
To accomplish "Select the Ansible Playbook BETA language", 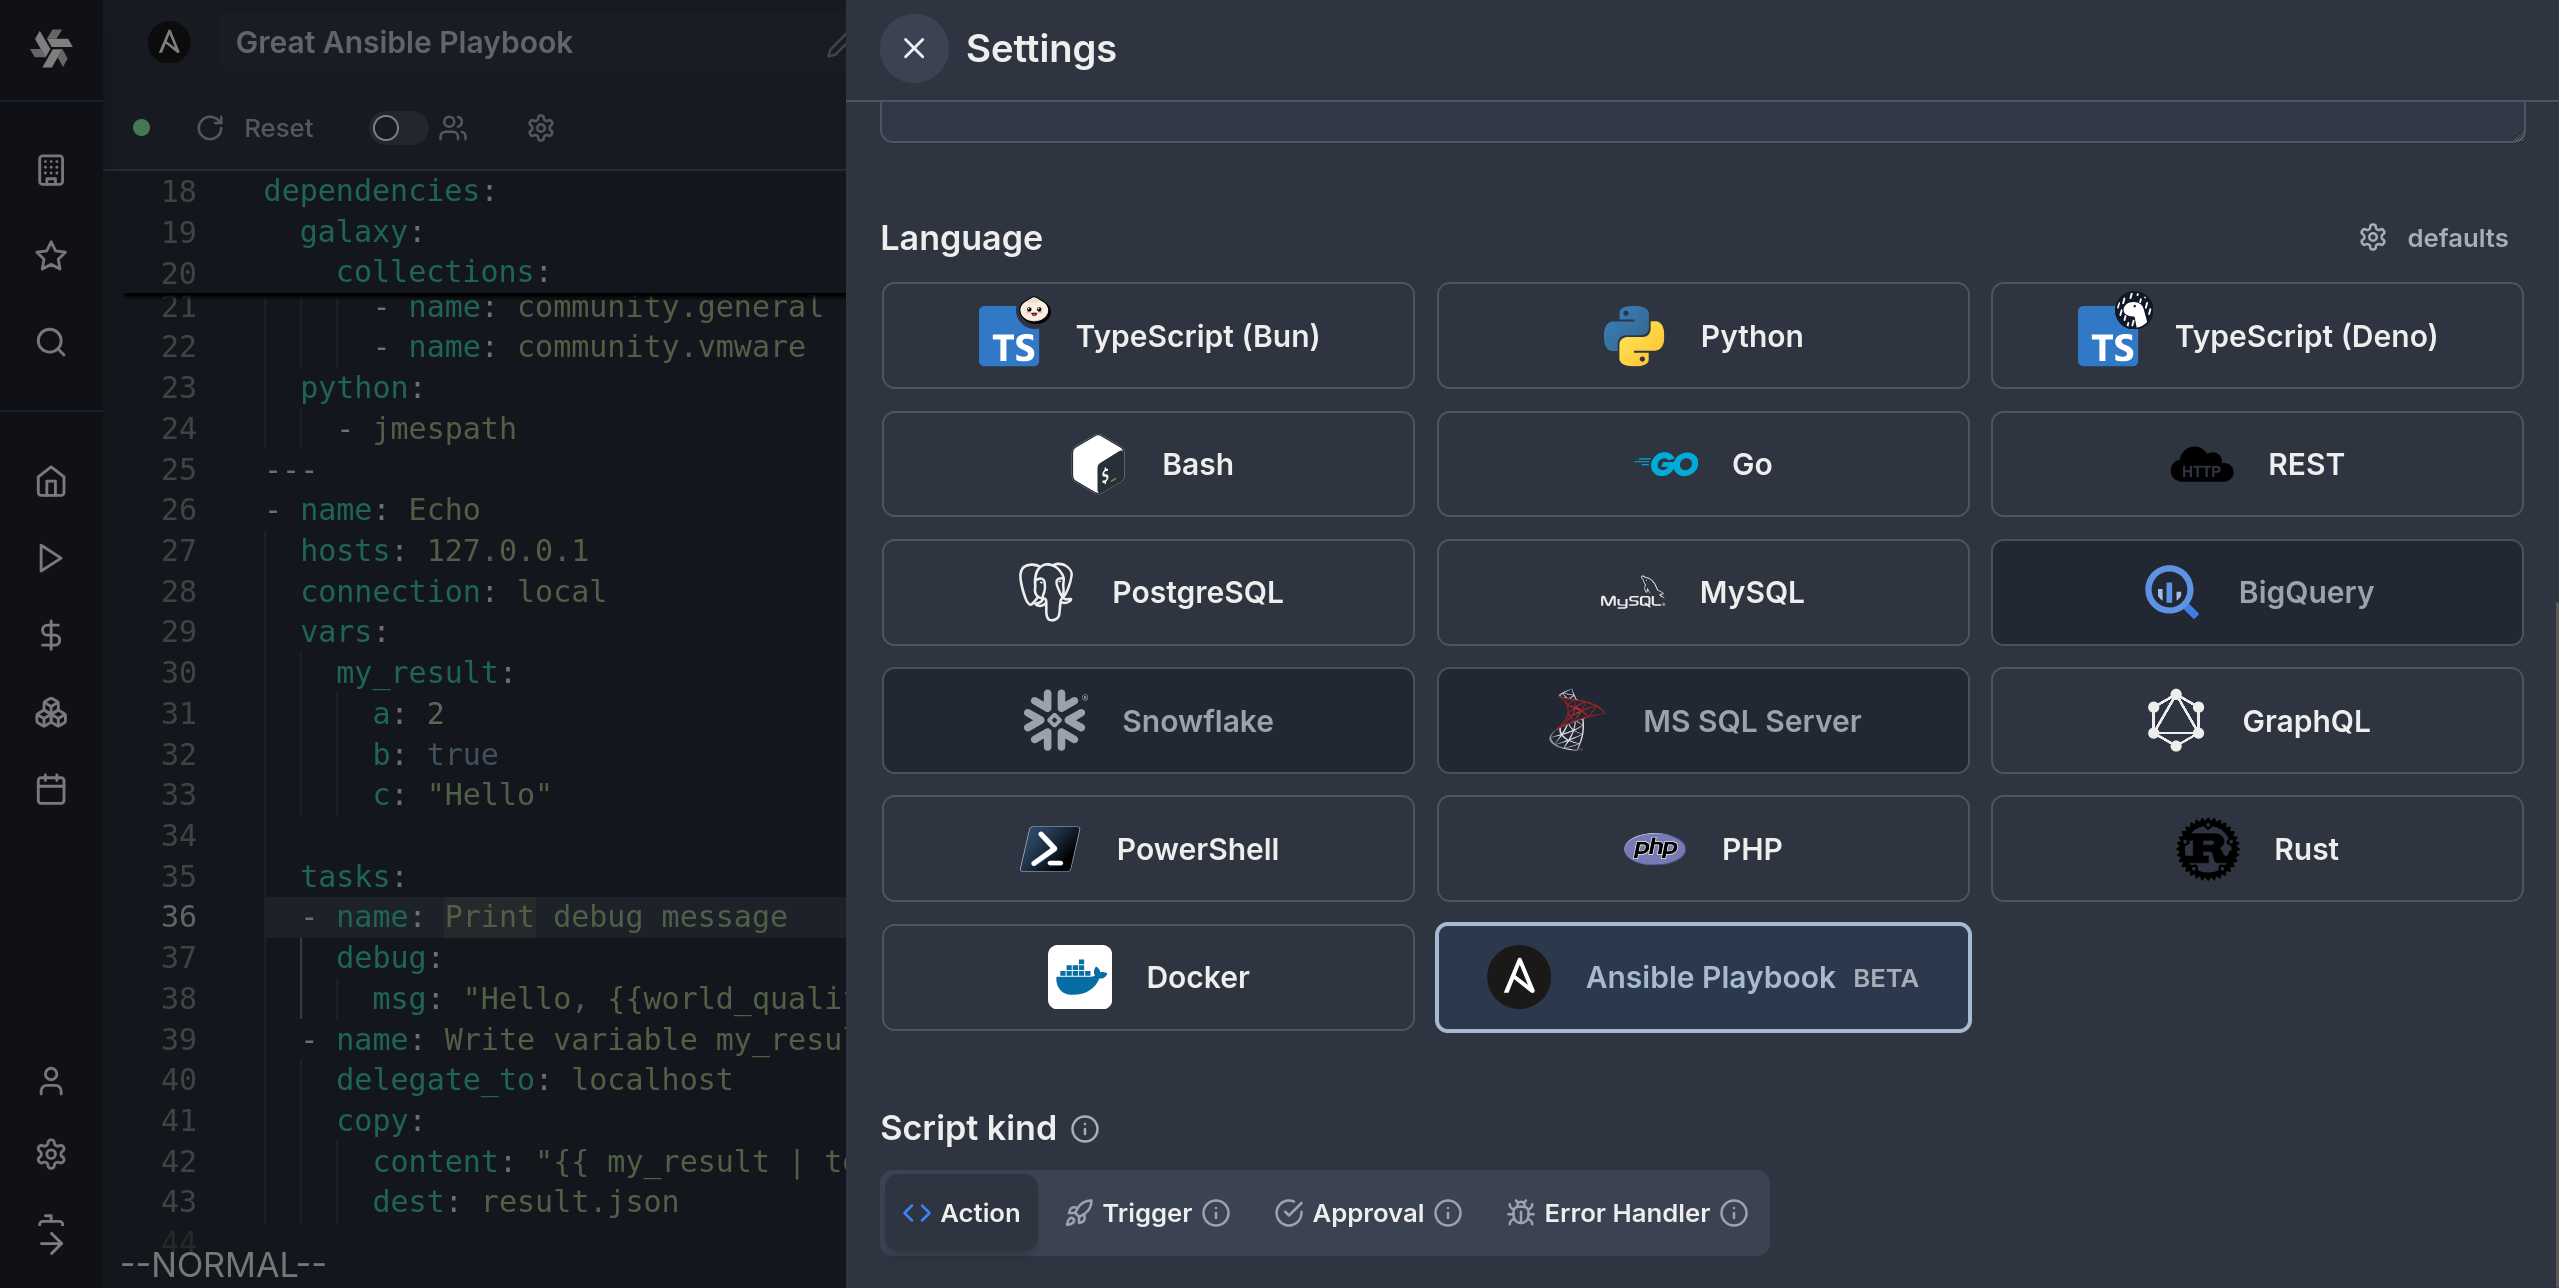I will pyautogui.click(x=1700, y=977).
